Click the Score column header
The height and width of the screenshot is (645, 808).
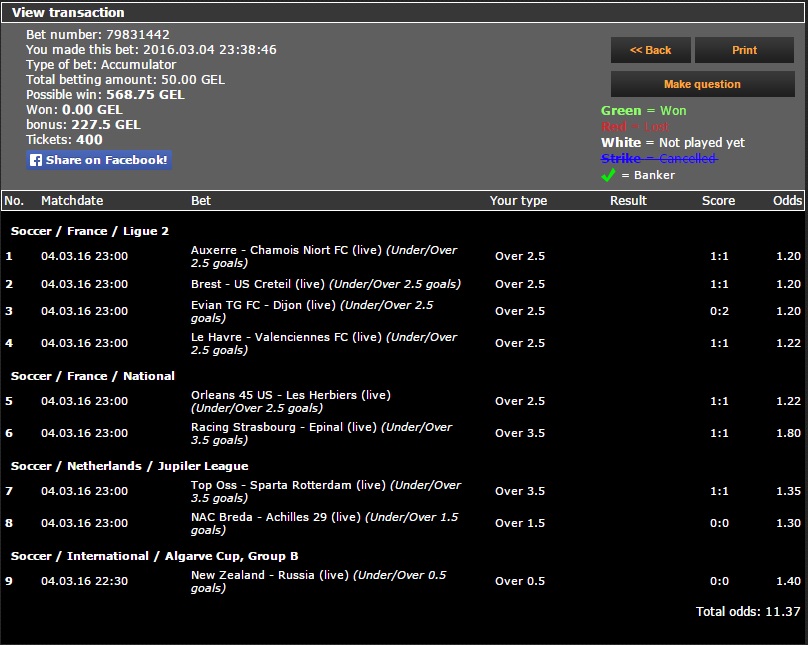[x=718, y=201]
